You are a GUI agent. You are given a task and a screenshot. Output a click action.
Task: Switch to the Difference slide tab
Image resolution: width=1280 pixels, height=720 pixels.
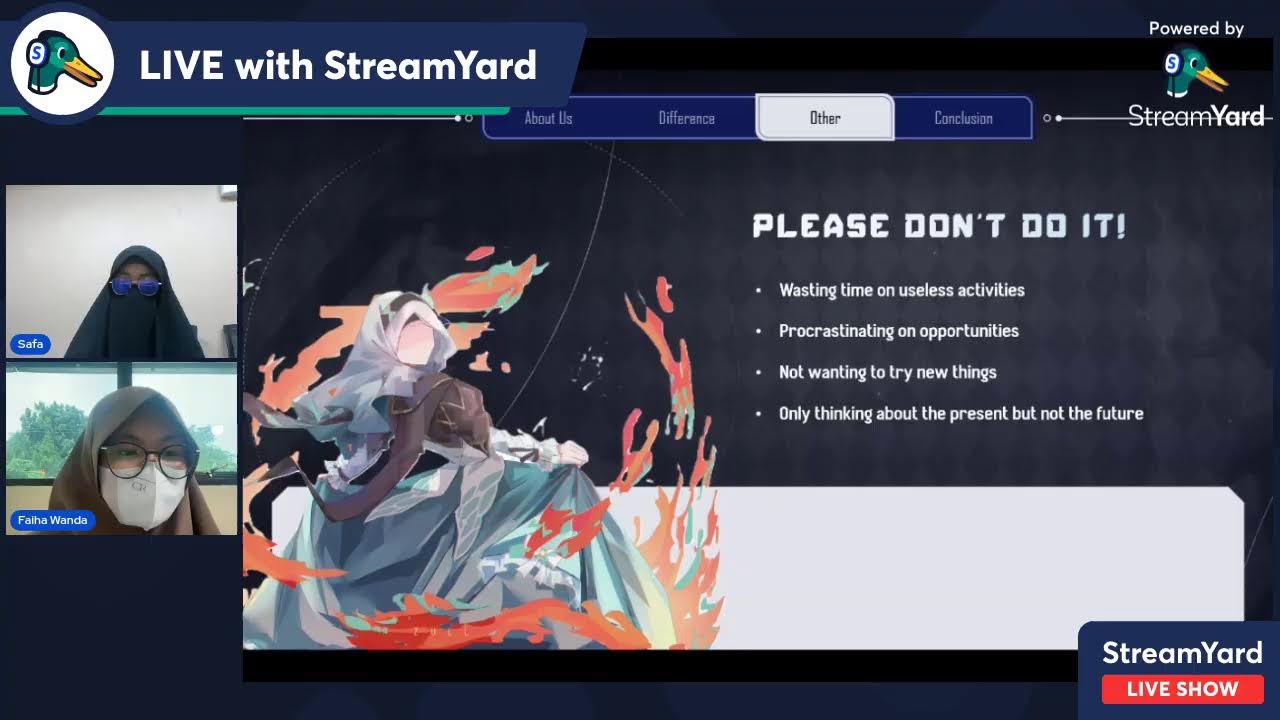687,118
